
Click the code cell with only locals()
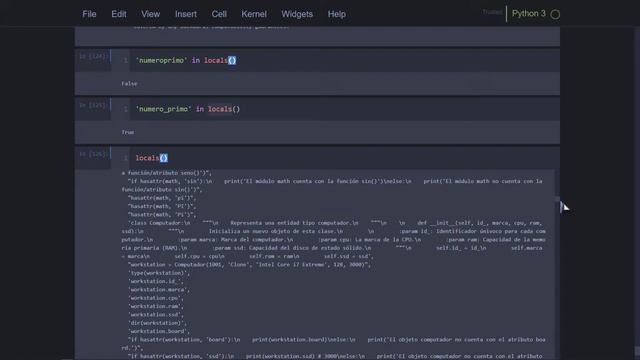click(x=344, y=158)
